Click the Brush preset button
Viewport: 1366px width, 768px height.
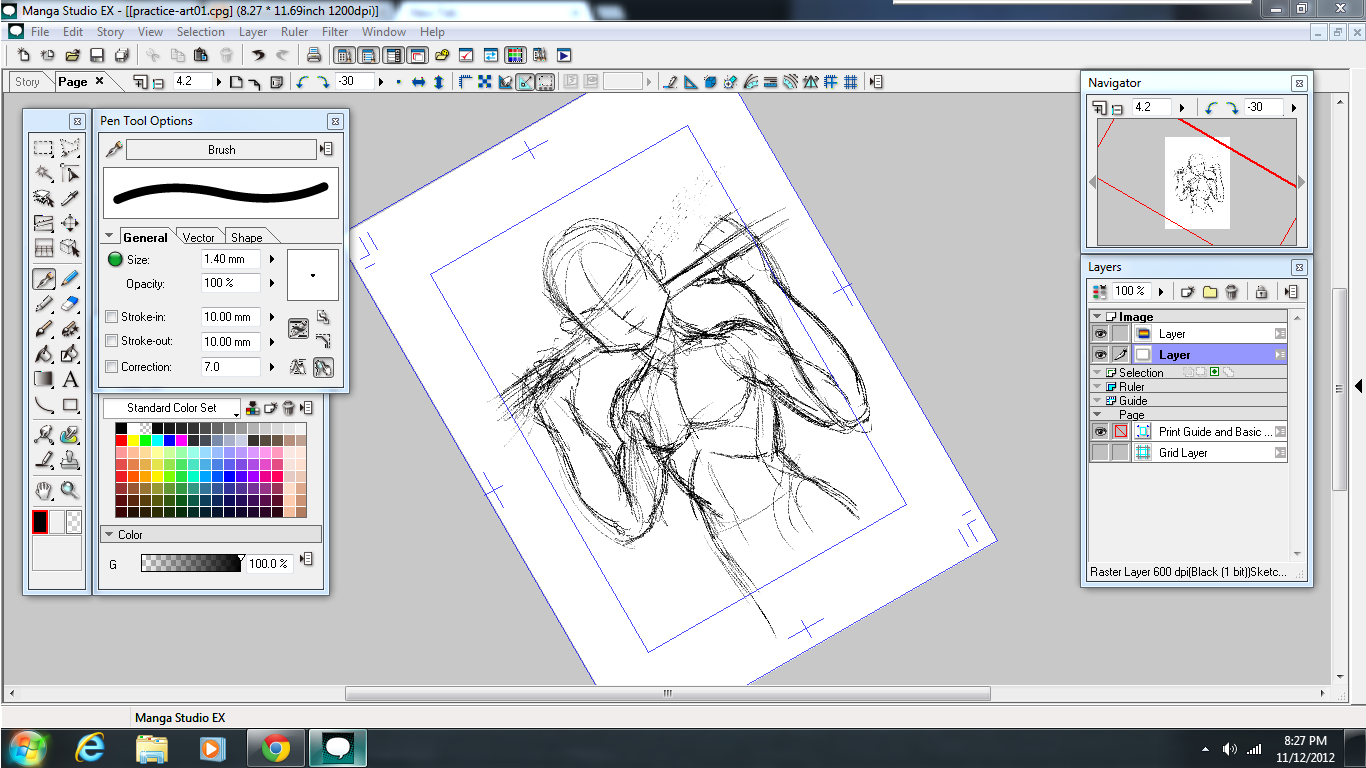[x=220, y=149]
